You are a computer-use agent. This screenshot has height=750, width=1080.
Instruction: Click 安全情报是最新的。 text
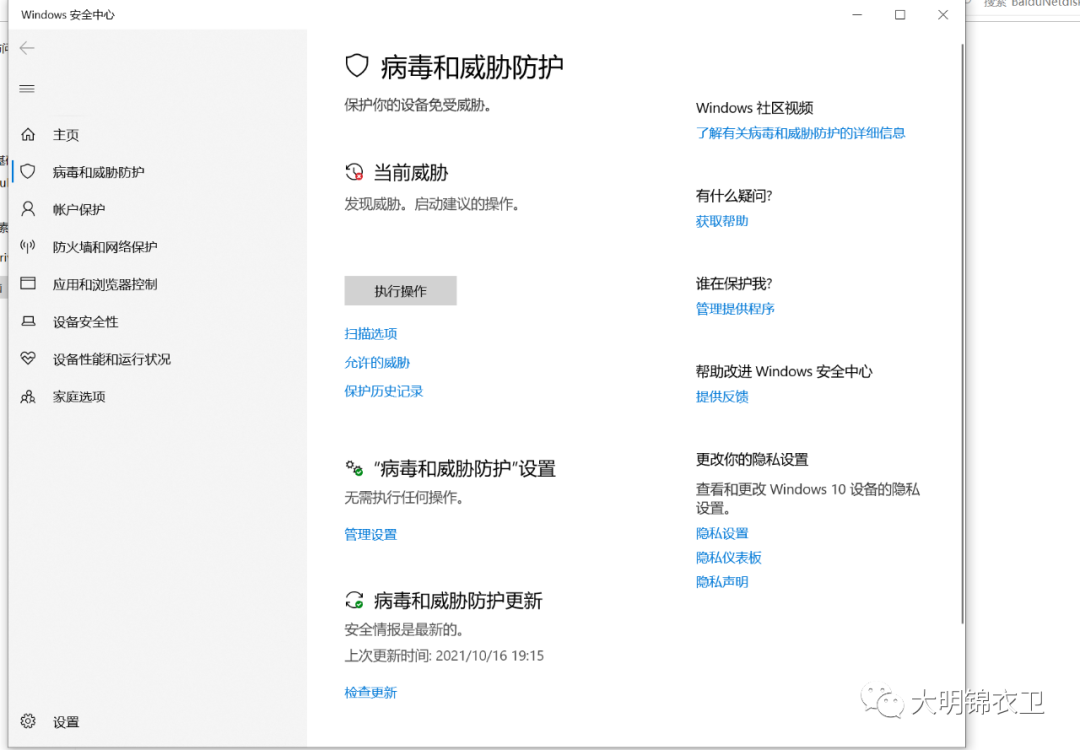pos(404,629)
